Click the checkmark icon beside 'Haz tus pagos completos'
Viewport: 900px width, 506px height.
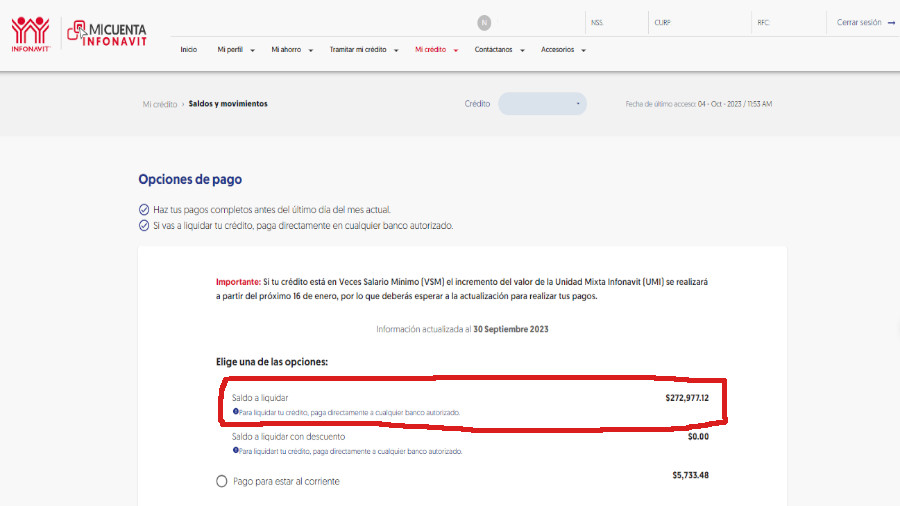[x=144, y=210]
